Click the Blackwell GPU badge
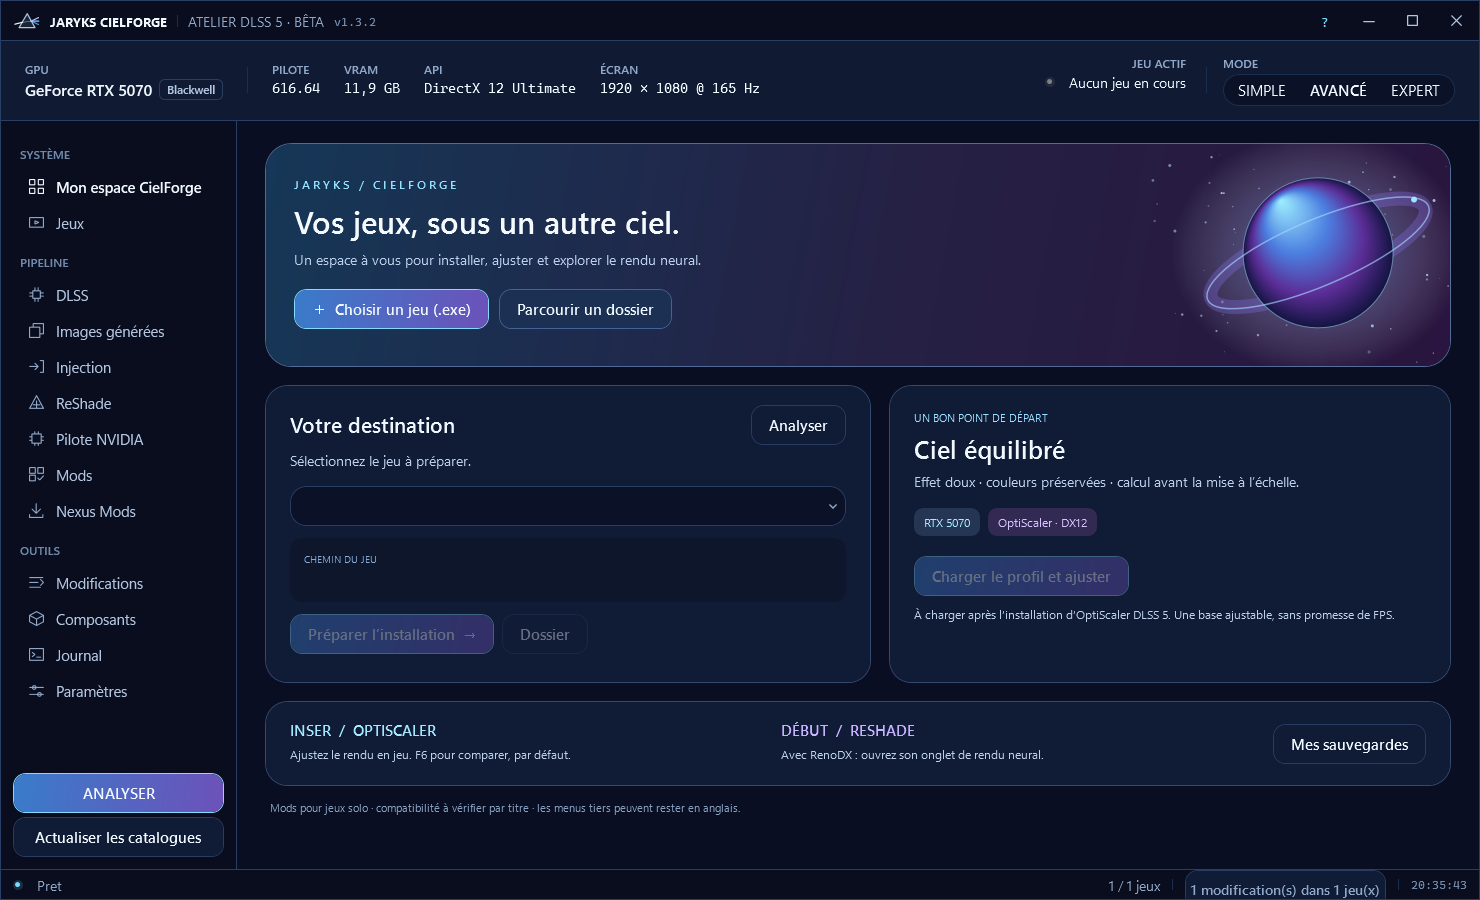1480x900 pixels. [191, 90]
